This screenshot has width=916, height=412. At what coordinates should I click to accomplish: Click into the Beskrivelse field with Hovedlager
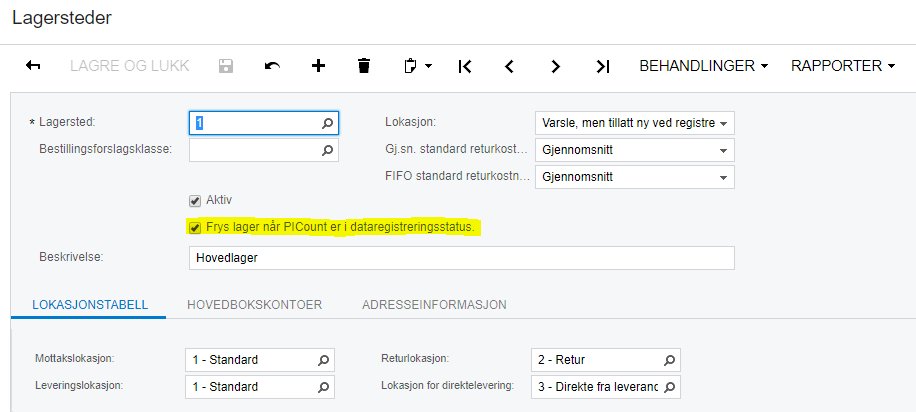click(462, 258)
